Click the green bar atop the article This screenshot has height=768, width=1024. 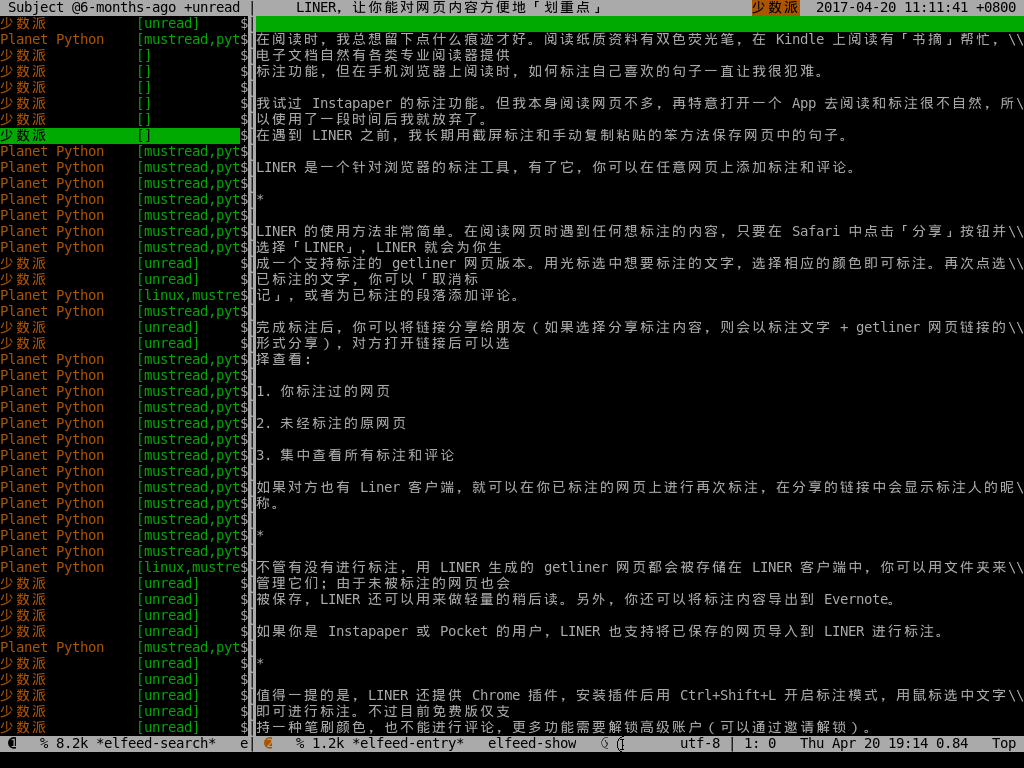click(x=640, y=23)
